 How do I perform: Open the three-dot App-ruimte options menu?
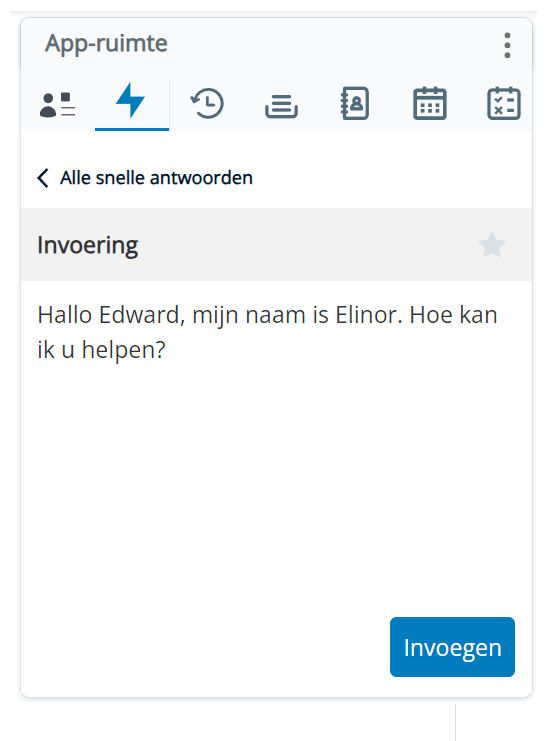(x=507, y=45)
